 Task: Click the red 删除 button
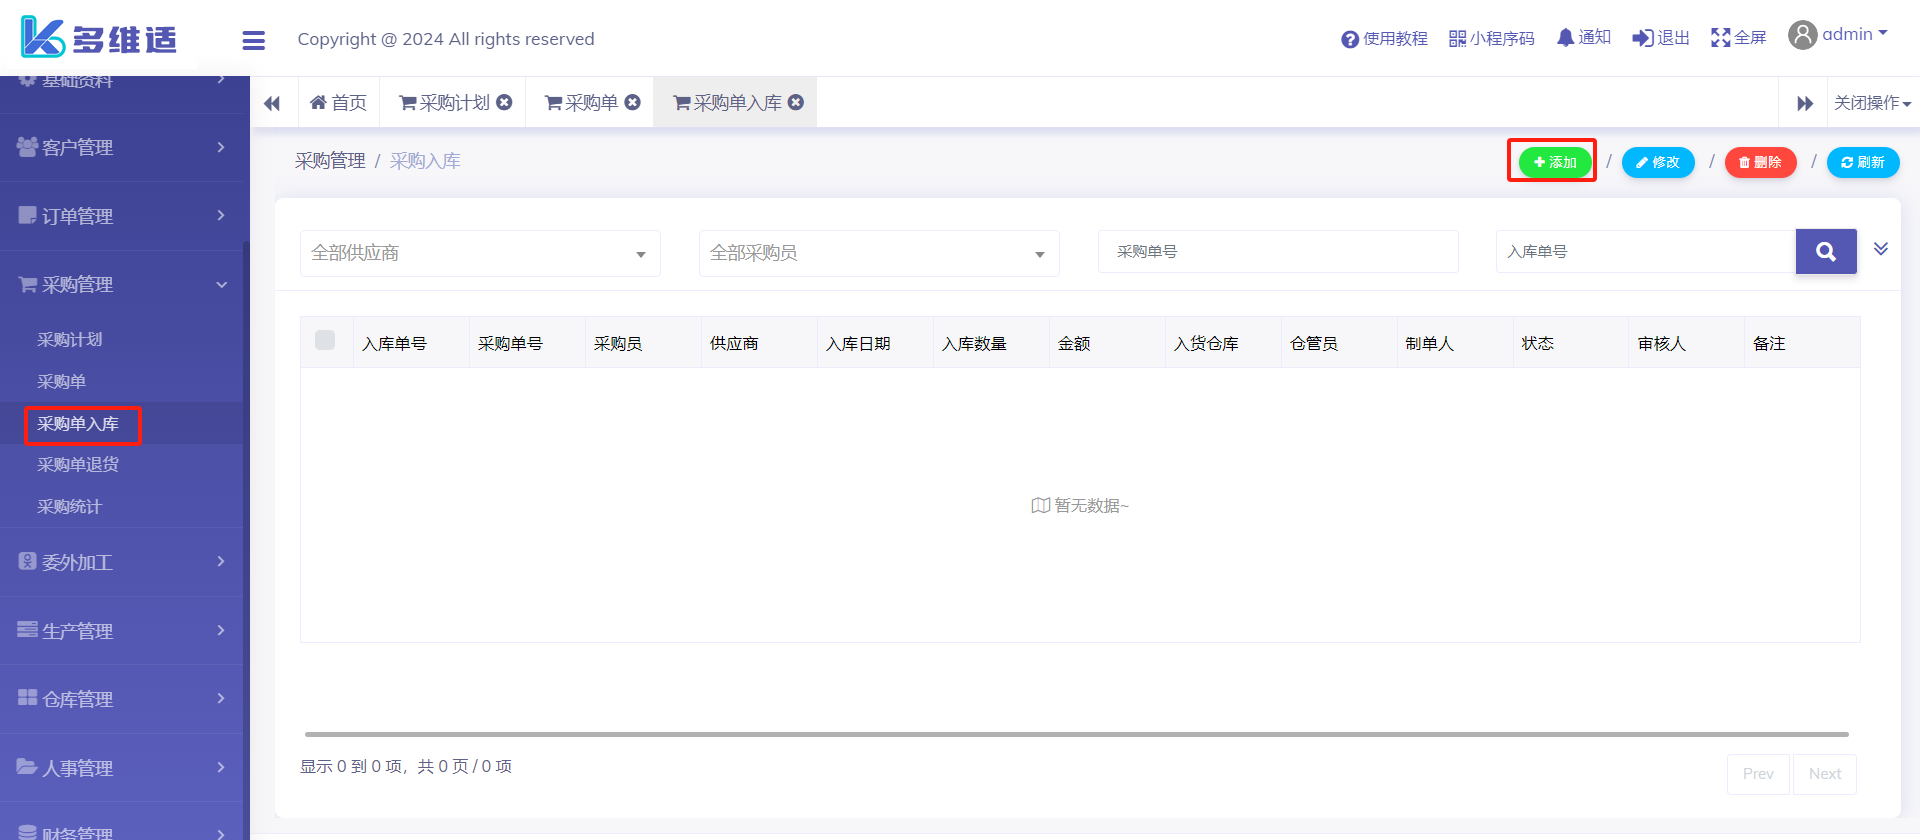tap(1760, 162)
